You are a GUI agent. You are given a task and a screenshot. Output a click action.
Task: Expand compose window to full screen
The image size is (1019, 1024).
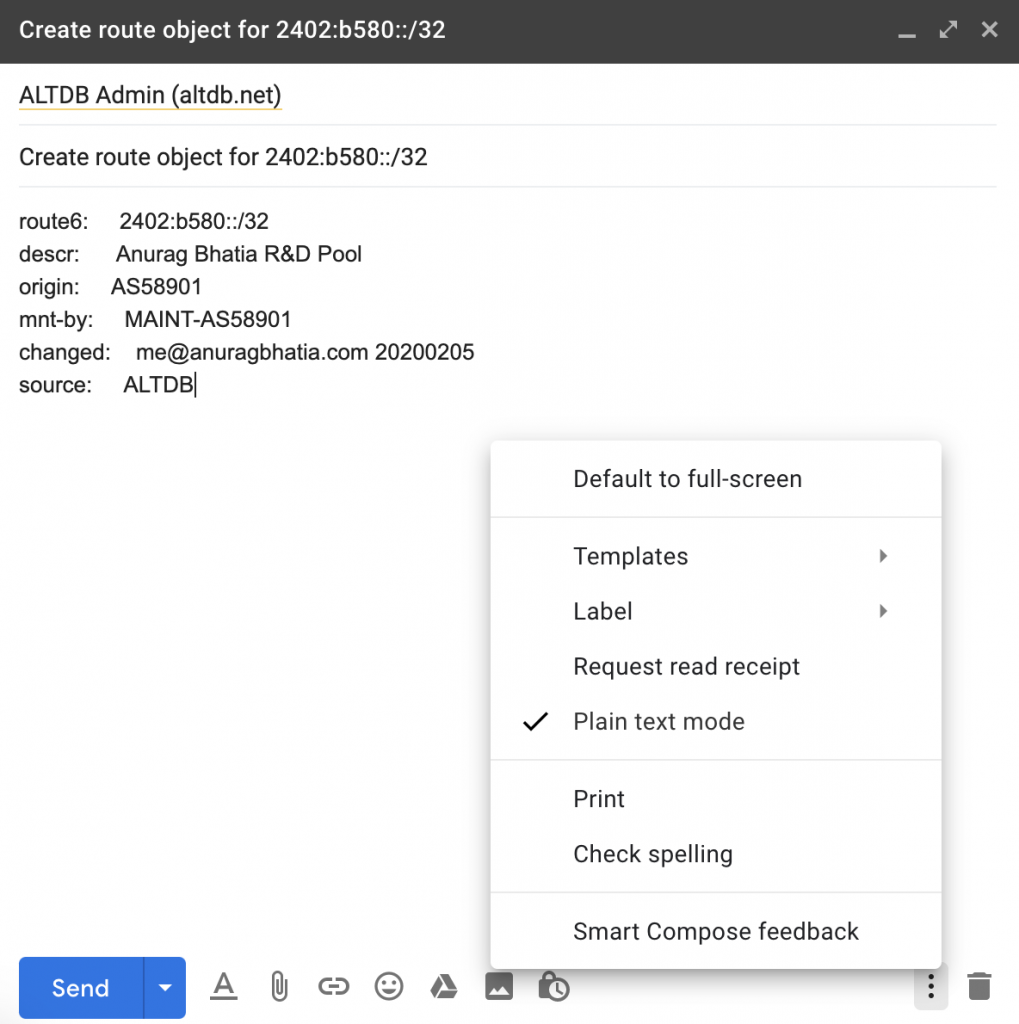pos(948,29)
